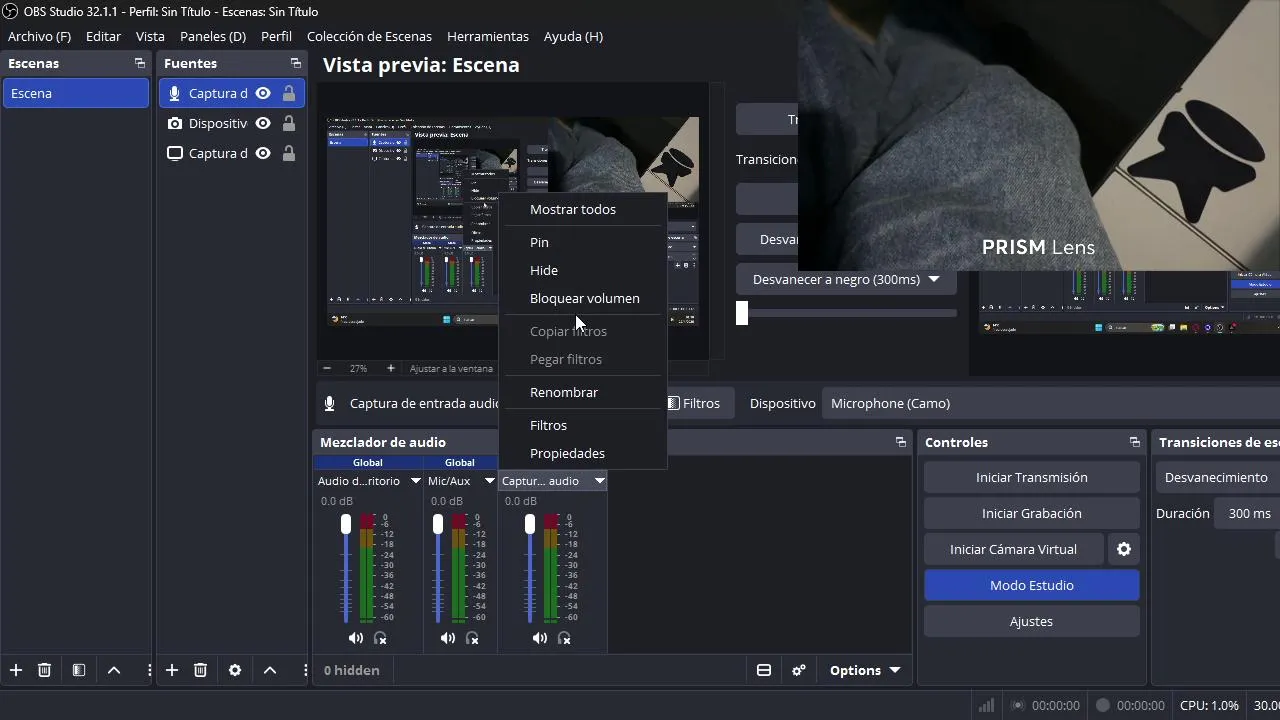Open Colección de Escenas menu

coord(369,36)
